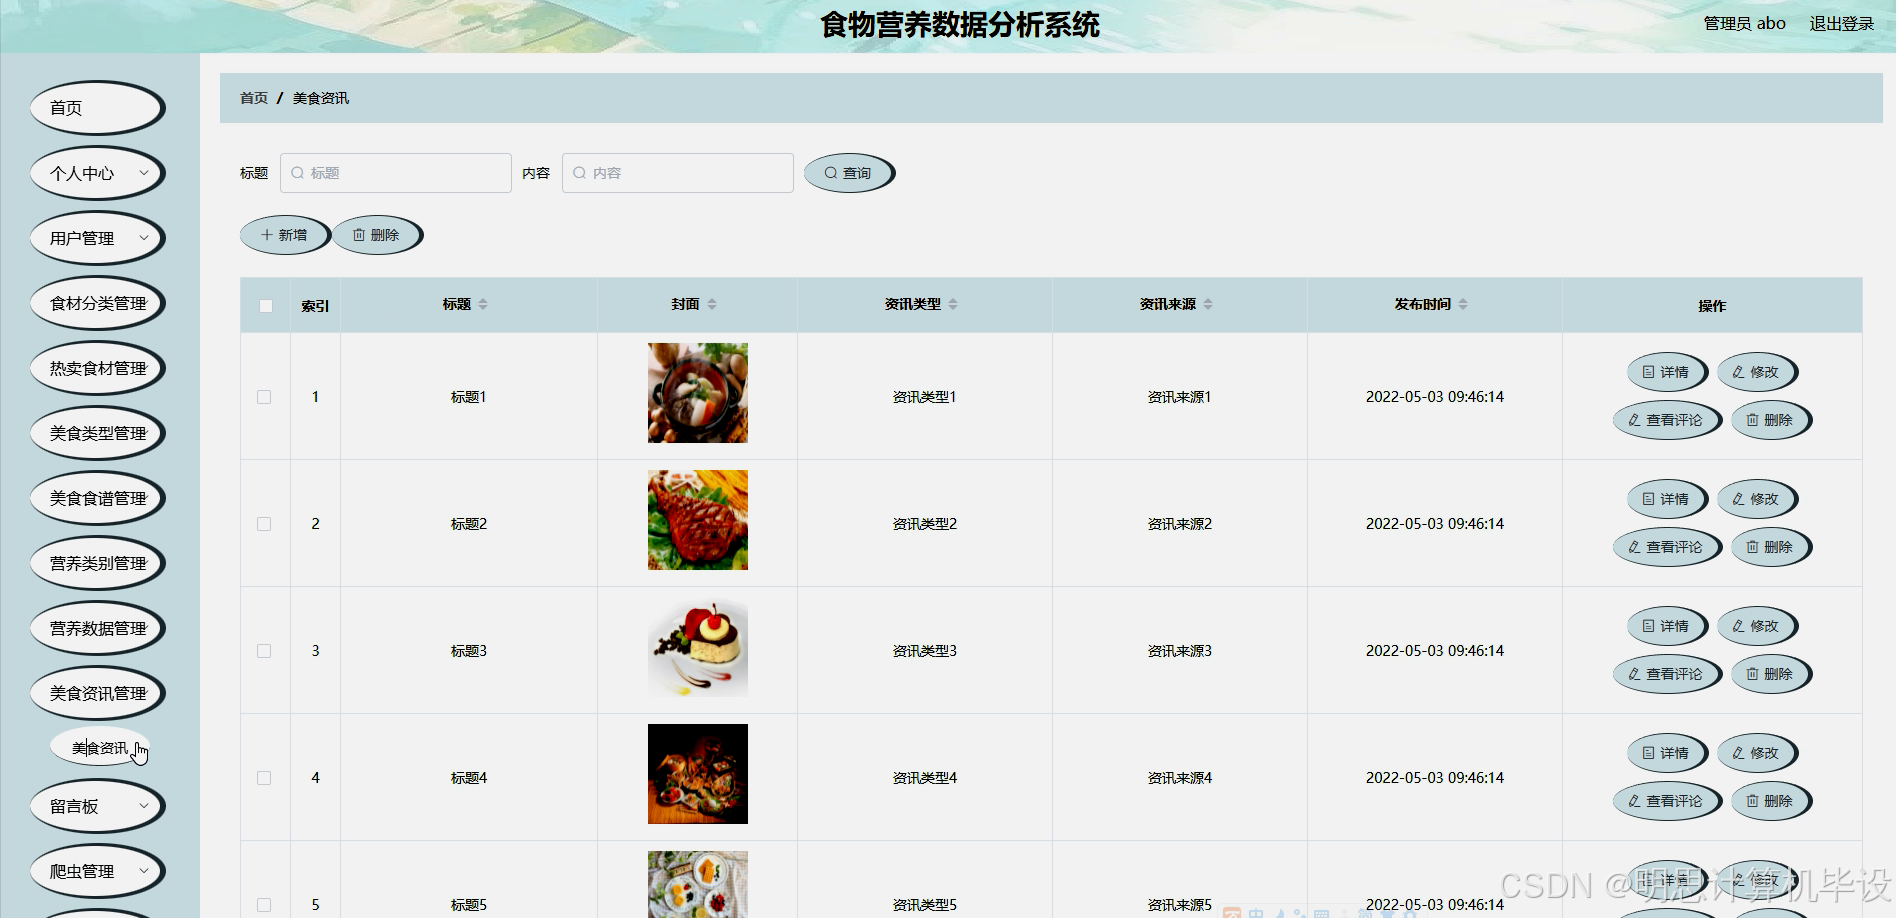The height and width of the screenshot is (918, 1896).
Task: Open the 首页 sidebar menu item
Action: [x=96, y=108]
